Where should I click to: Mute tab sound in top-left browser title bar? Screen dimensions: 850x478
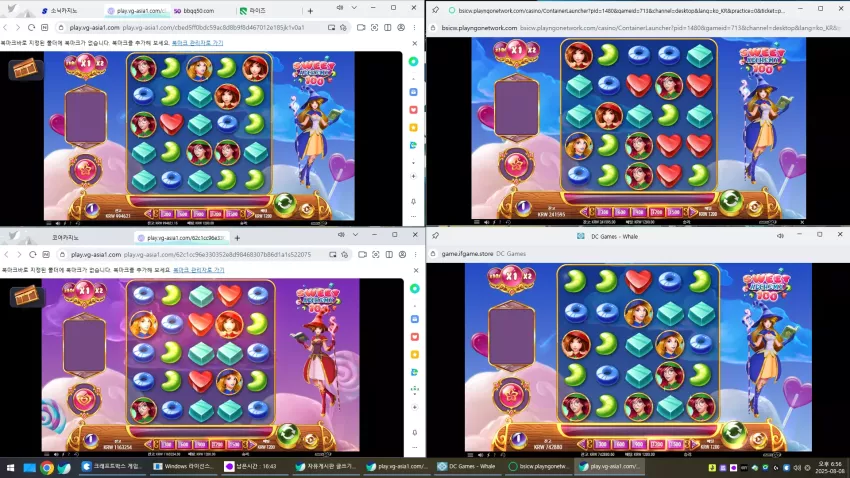click(339, 8)
